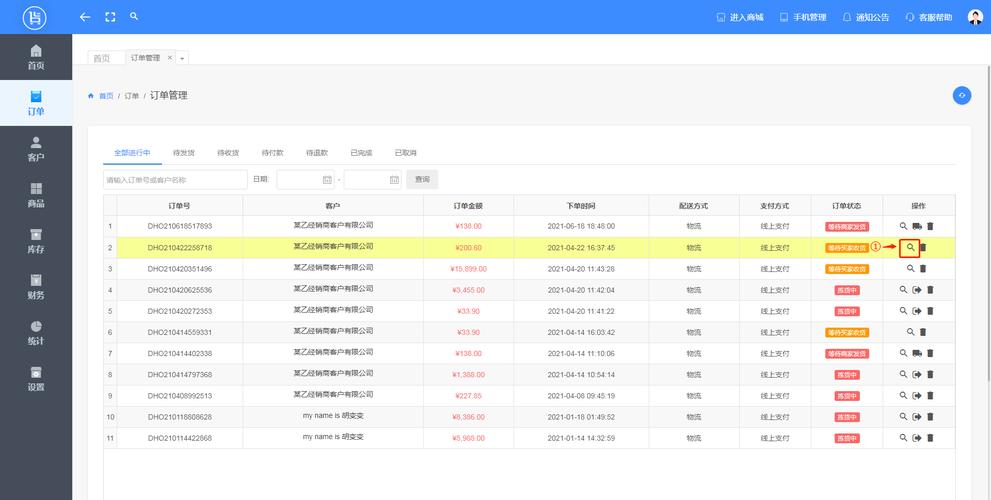
Task: Click the blue round refresh button
Action: (961, 95)
